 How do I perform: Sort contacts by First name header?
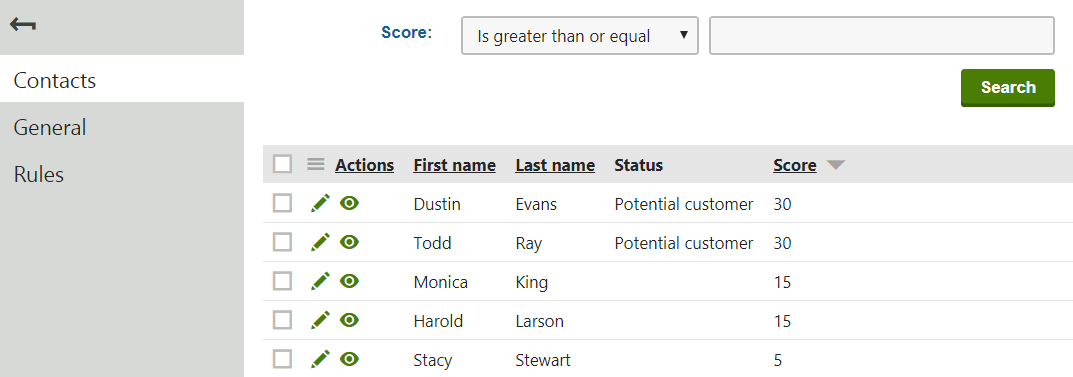point(454,165)
